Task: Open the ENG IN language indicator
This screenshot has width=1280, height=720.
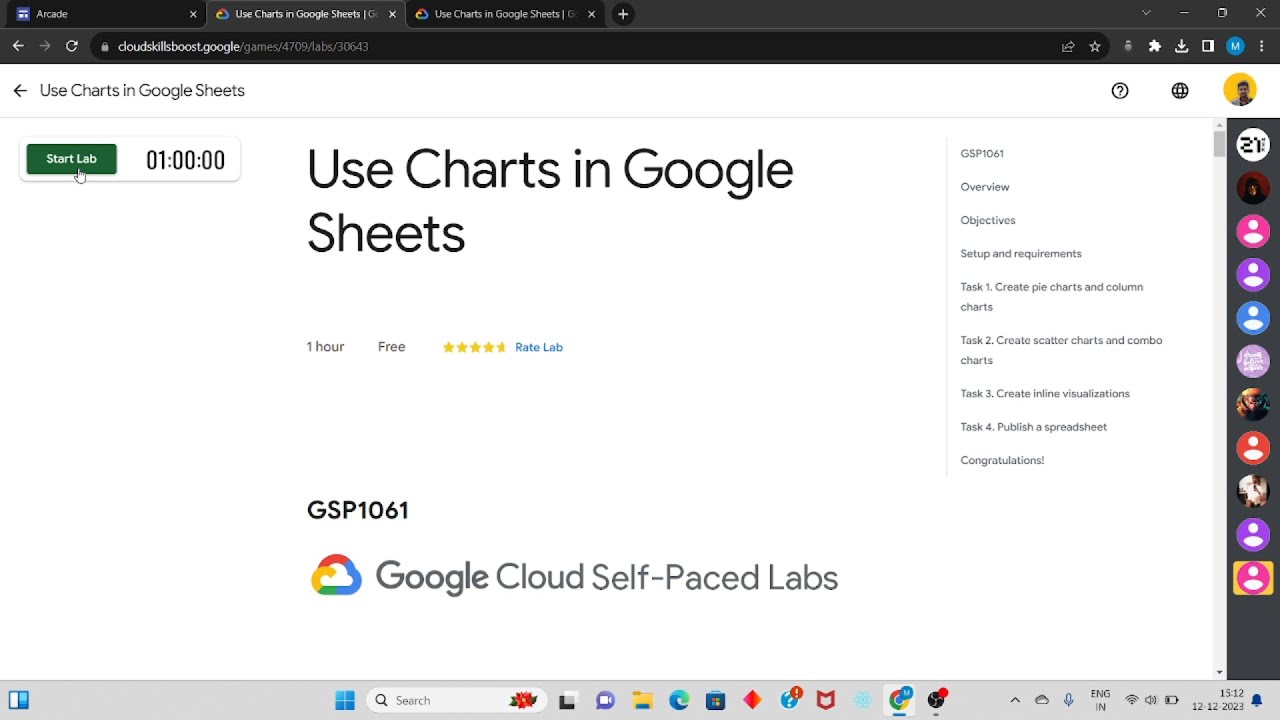Action: click(x=1100, y=700)
